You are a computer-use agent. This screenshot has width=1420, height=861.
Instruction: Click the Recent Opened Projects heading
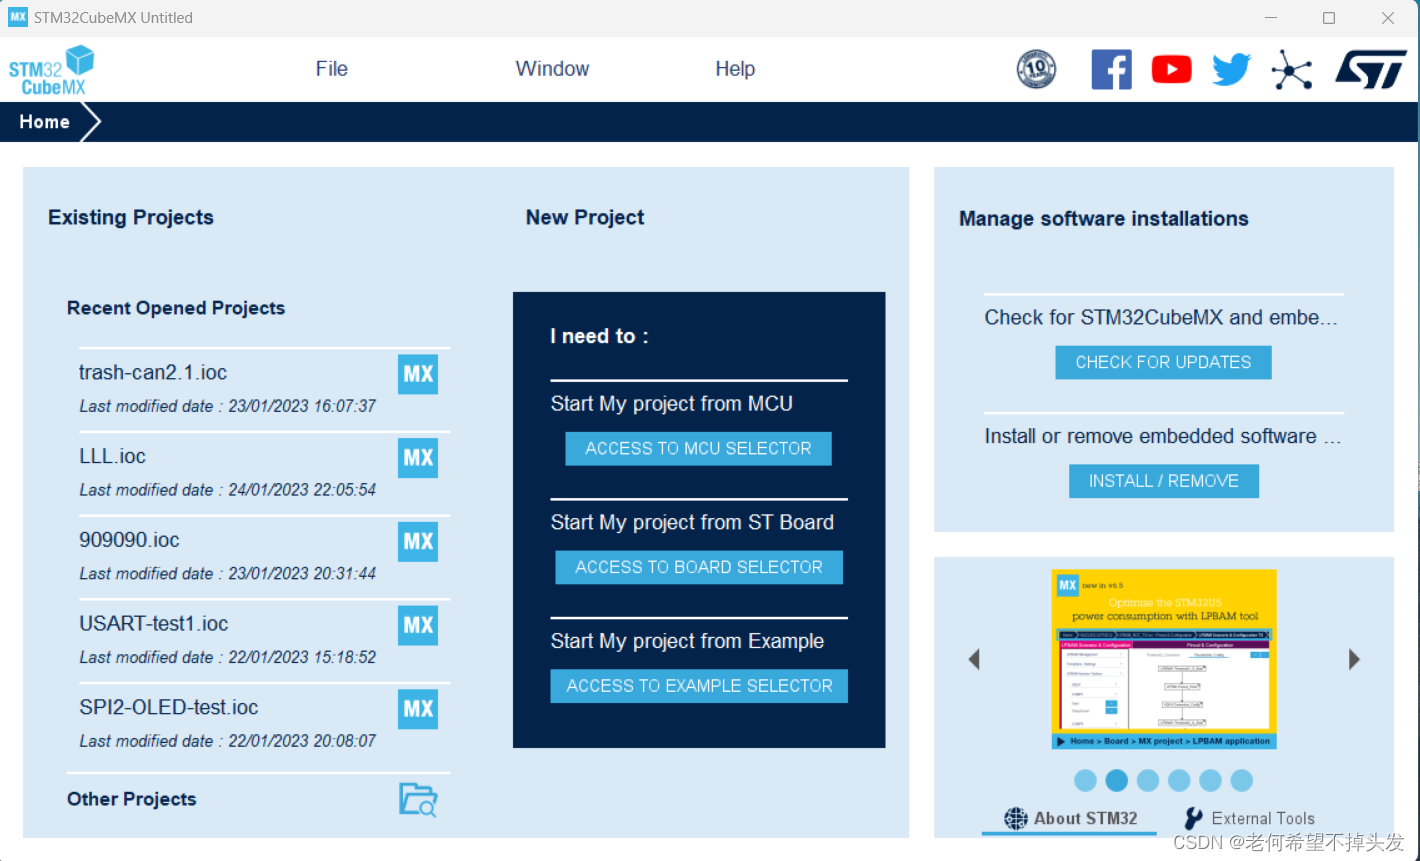[x=176, y=308]
